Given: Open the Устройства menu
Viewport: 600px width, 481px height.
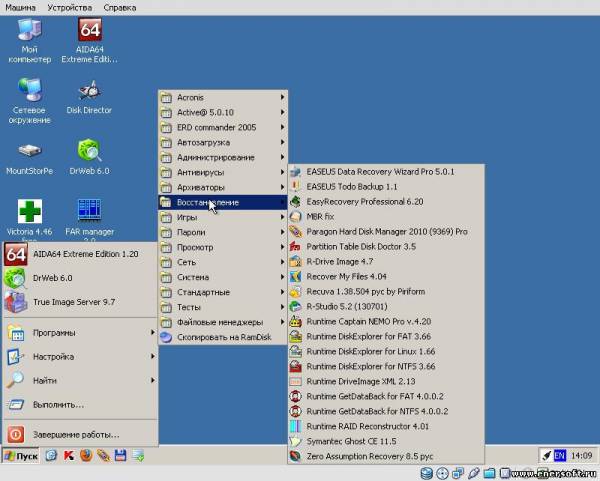Looking at the screenshot, I should pos(70,8).
